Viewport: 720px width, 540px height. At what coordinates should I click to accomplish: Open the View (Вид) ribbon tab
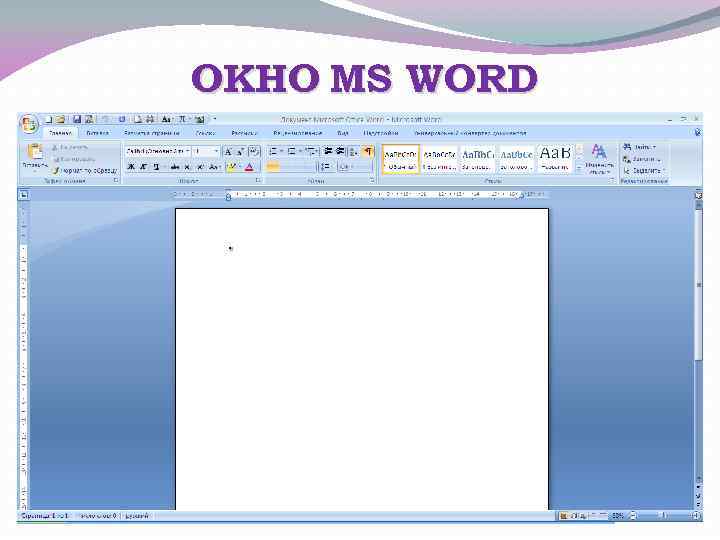pyautogui.click(x=343, y=133)
